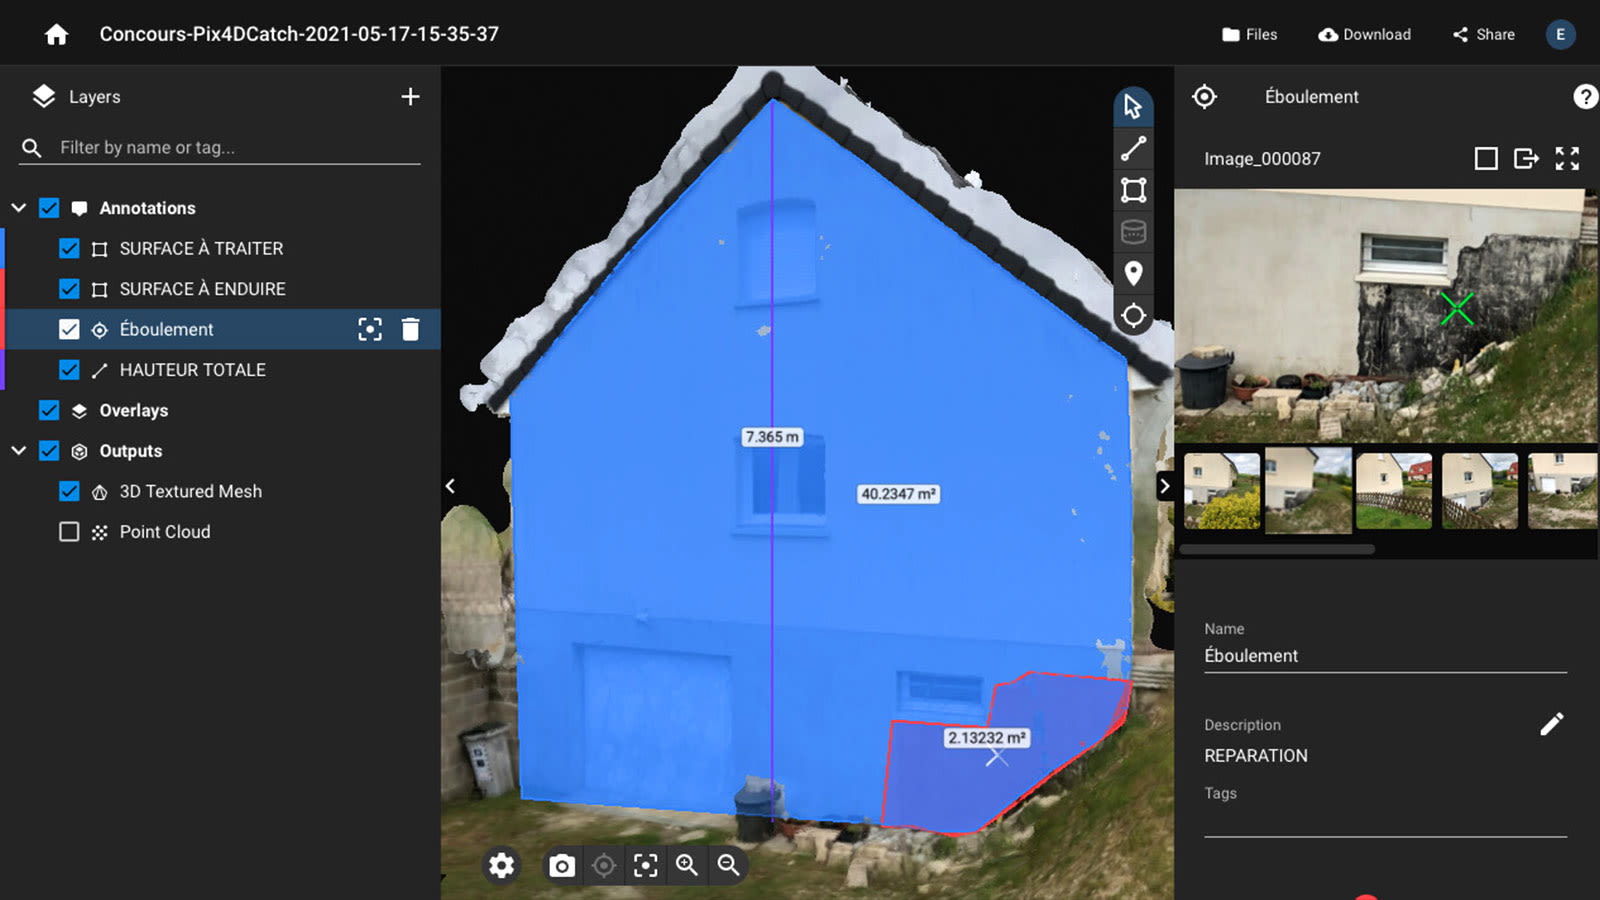Activate the Location marker tool
The height and width of the screenshot is (900, 1600).
point(1133,275)
